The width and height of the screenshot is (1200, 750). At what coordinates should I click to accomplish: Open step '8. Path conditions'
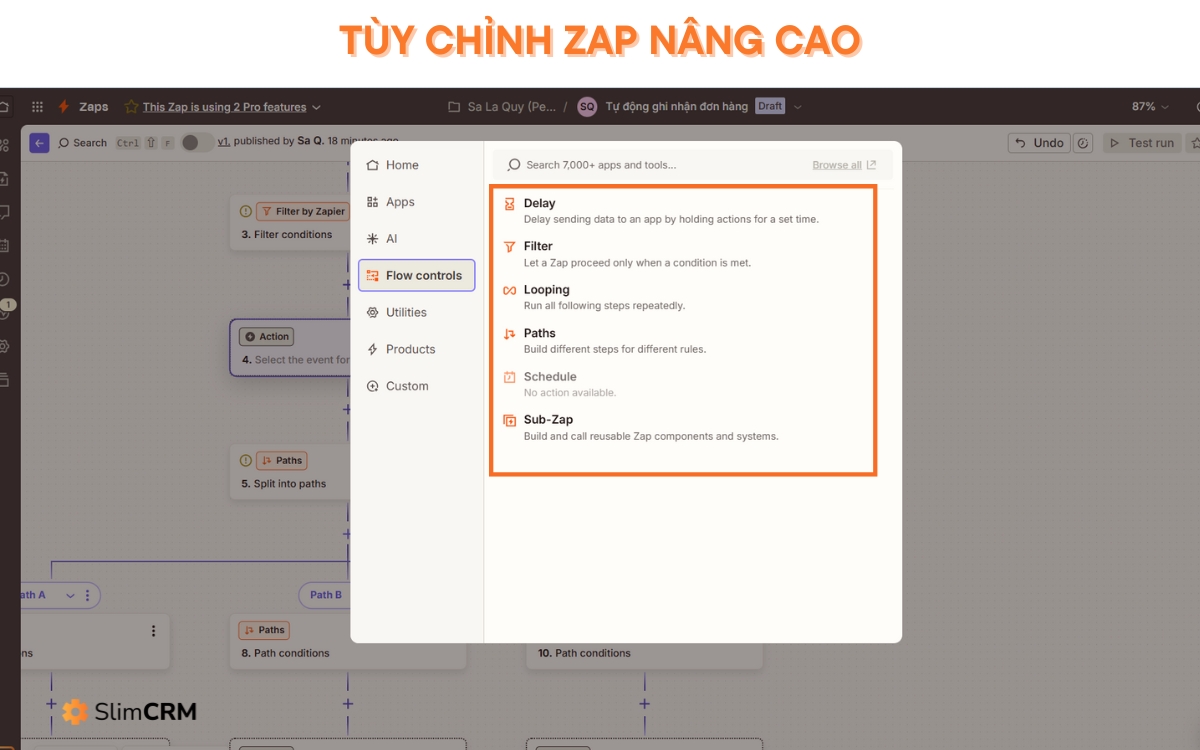348,641
